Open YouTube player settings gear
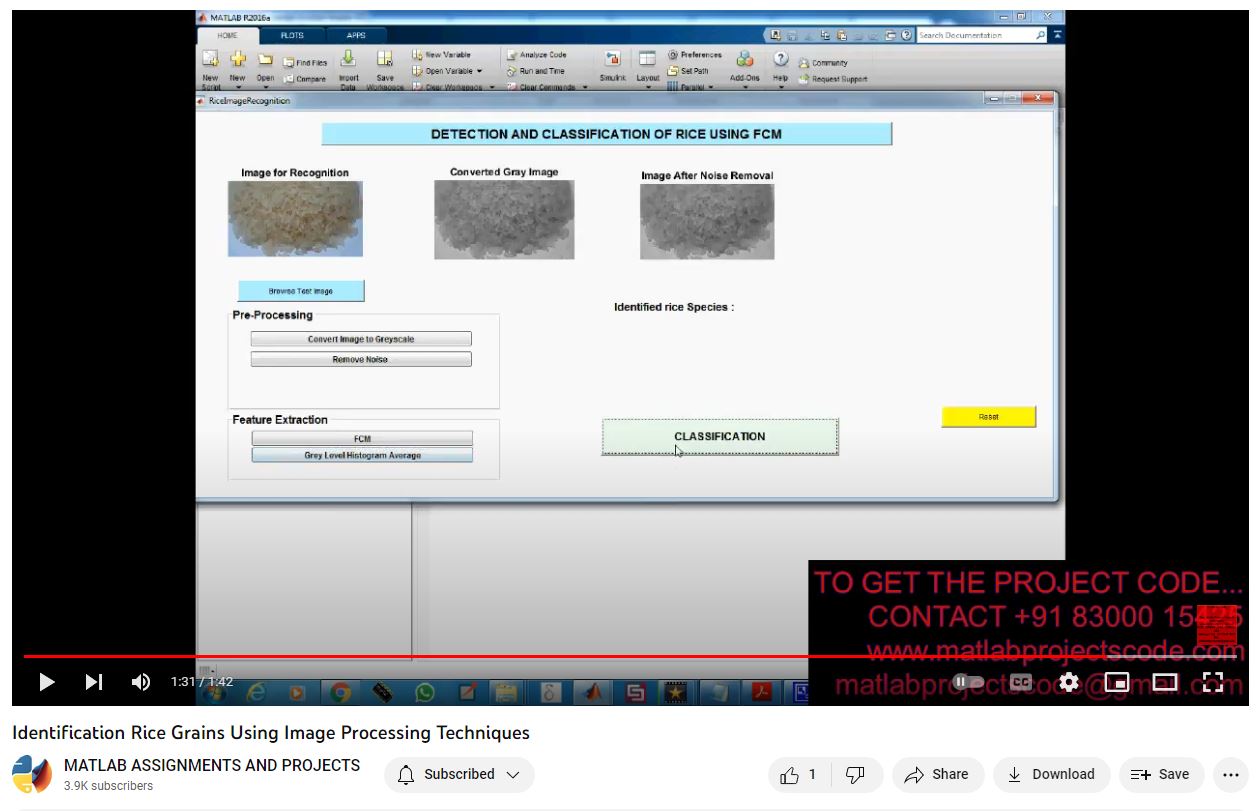The width and height of the screenshot is (1260, 811). pyautogui.click(x=1069, y=682)
